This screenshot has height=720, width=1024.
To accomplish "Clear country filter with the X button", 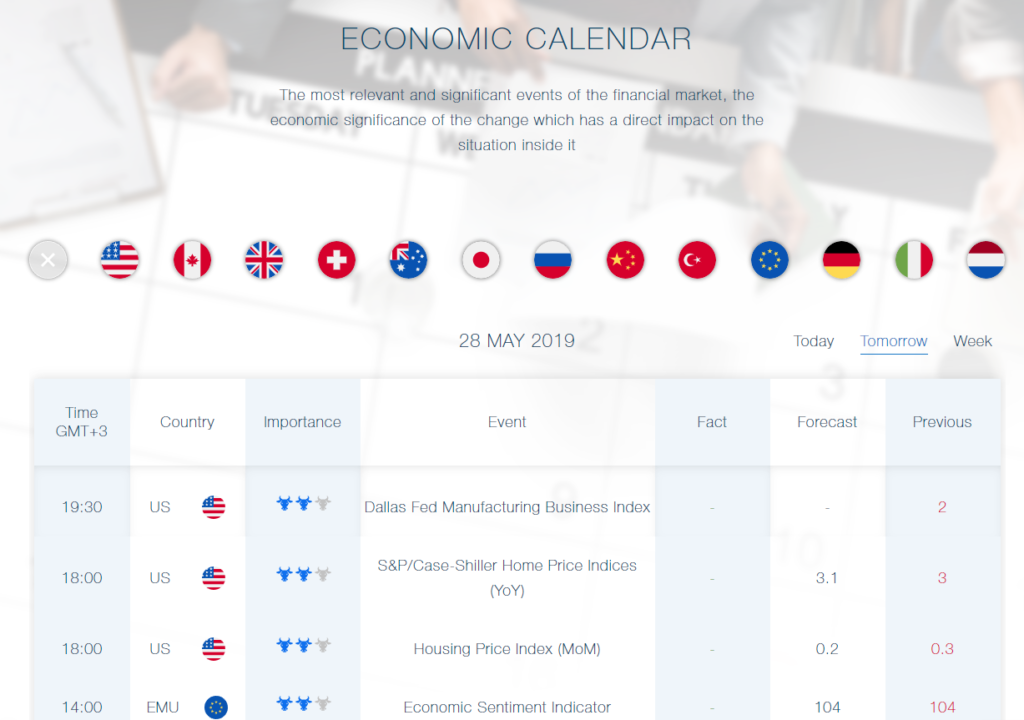I will pos(48,260).
